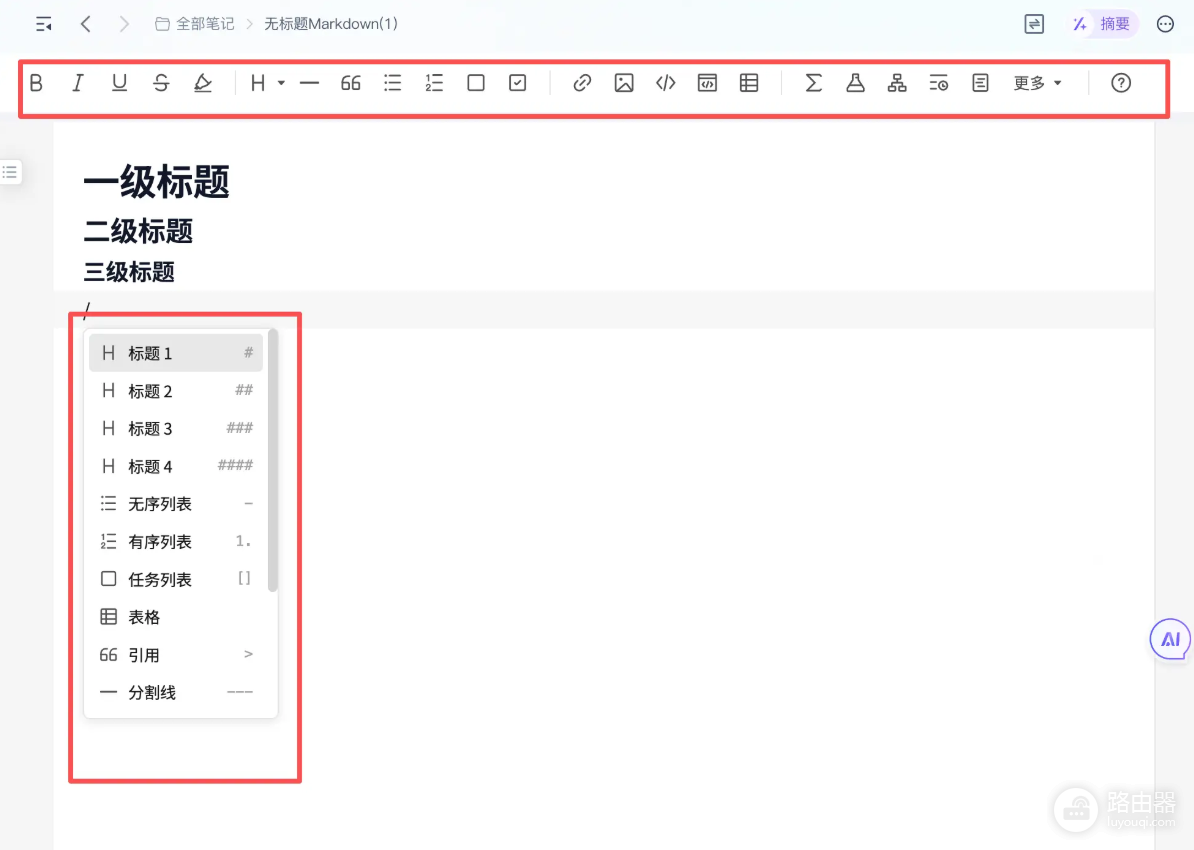Open the outline panel toggle
The height and width of the screenshot is (850, 1194).
pyautogui.click(x=10, y=172)
